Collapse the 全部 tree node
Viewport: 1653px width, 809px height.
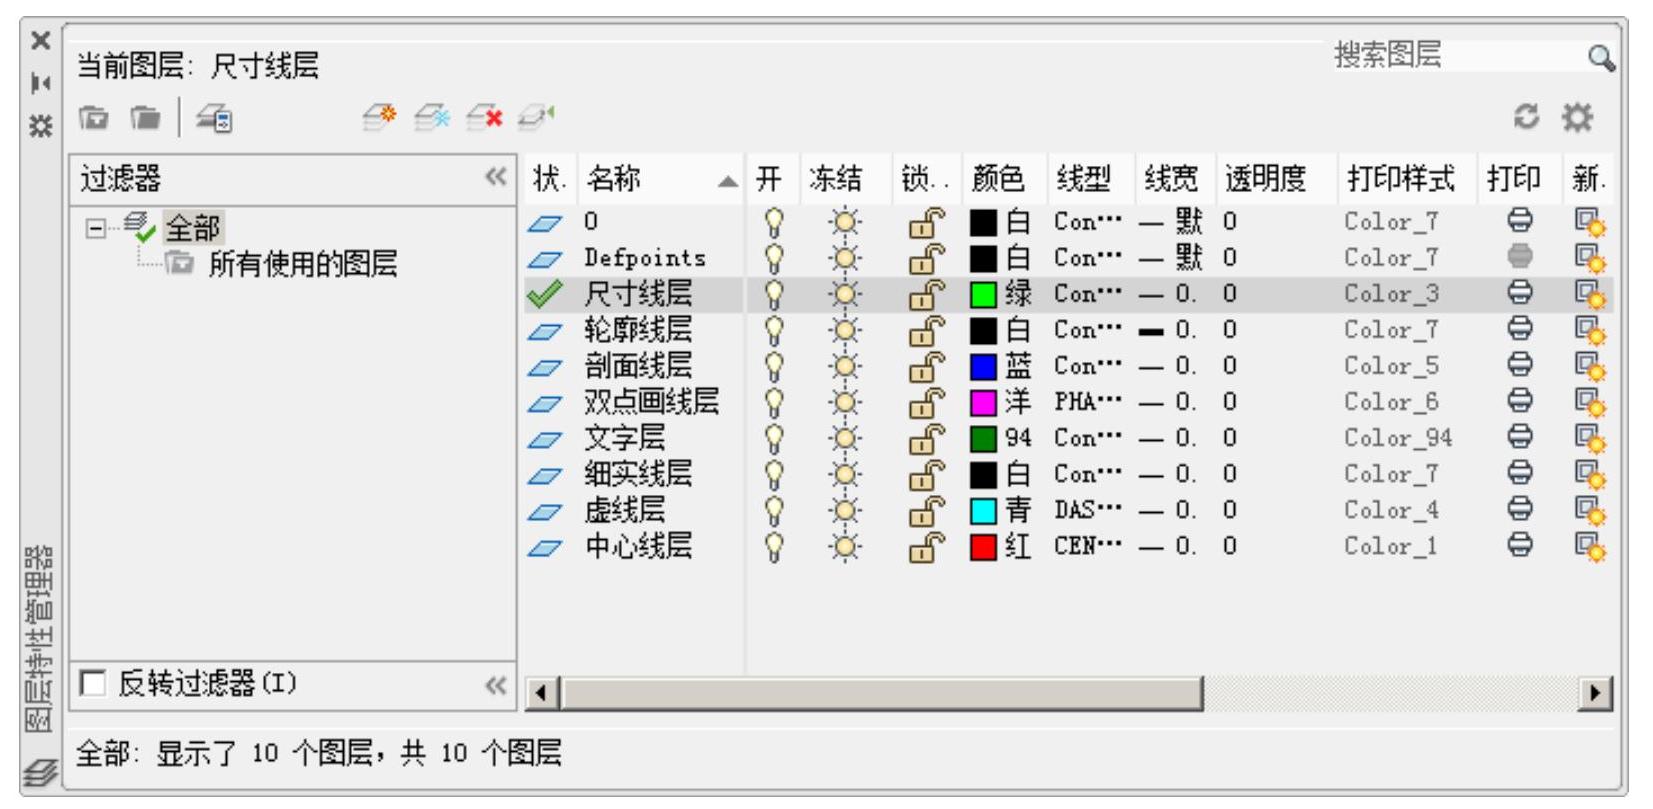pyautogui.click(x=95, y=229)
